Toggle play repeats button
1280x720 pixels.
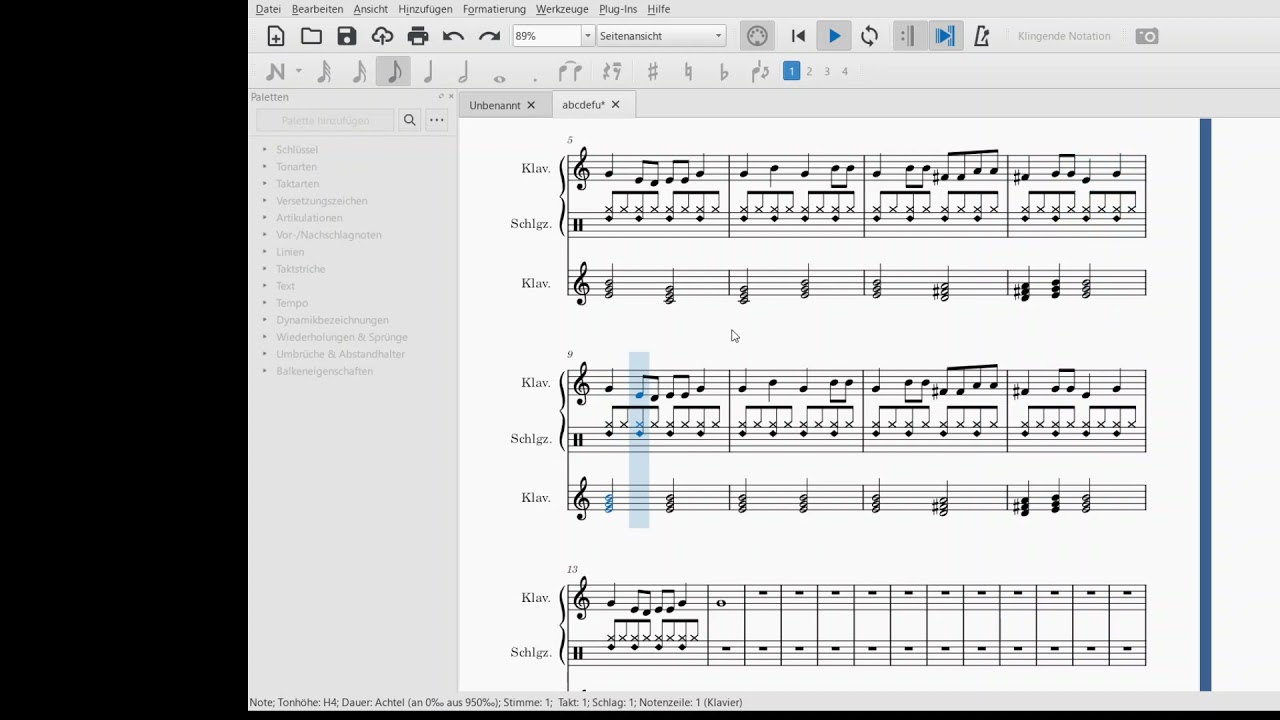pos(908,36)
